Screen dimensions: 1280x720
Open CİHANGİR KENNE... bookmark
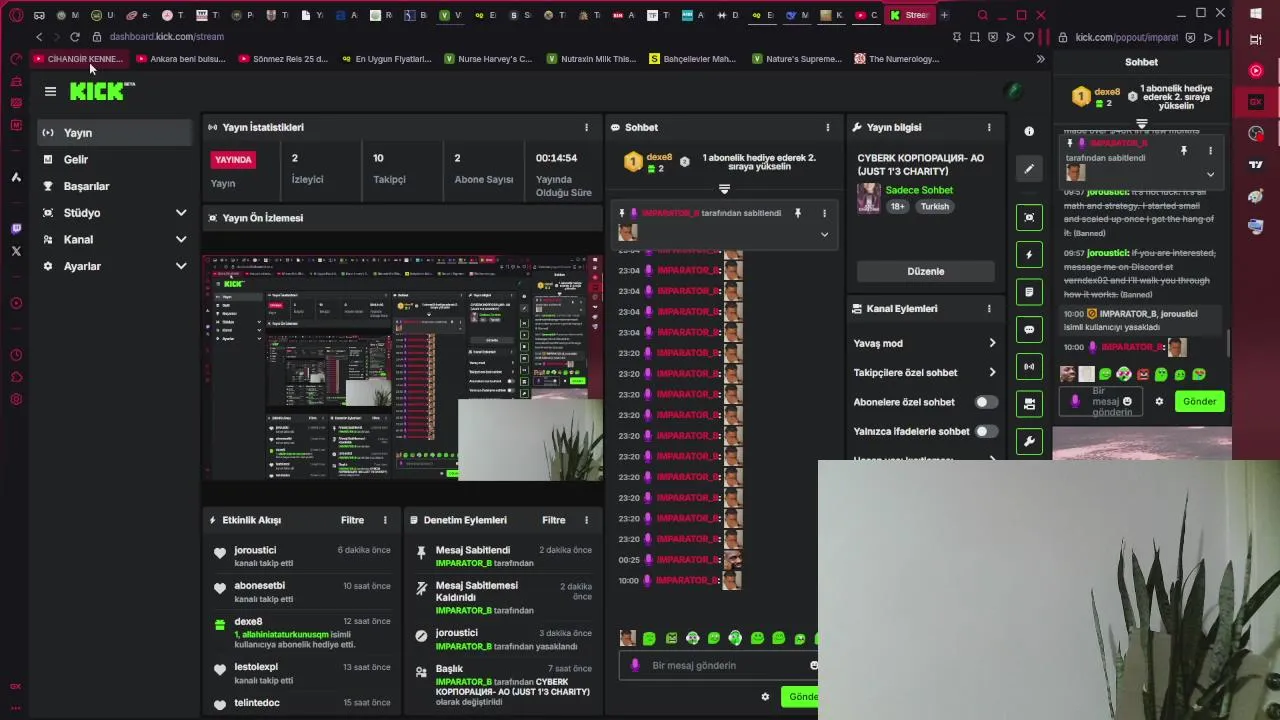click(x=78, y=59)
